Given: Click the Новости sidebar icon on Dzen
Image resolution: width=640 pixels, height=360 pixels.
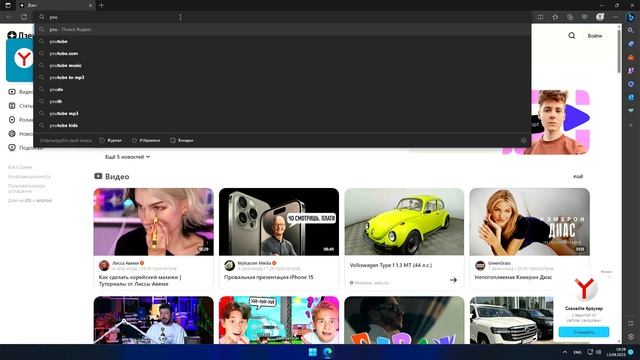Looking at the screenshot, I should point(12,133).
